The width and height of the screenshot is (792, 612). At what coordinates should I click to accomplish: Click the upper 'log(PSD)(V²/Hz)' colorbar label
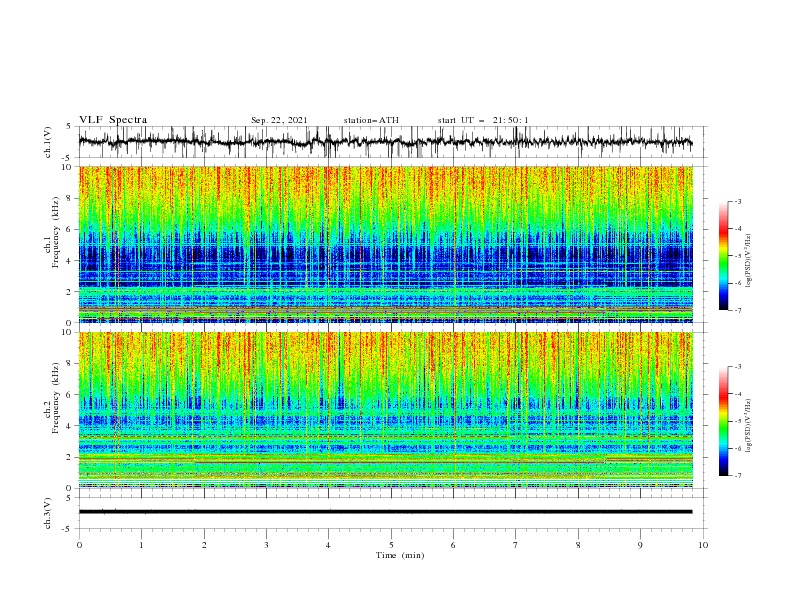click(x=748, y=261)
